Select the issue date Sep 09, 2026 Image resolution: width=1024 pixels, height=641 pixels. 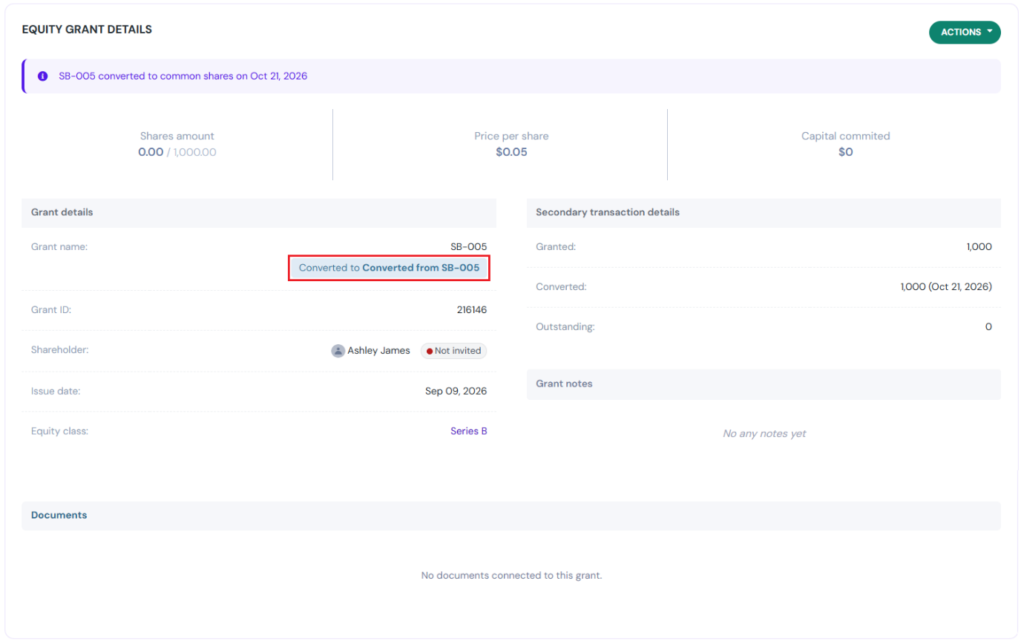456,391
